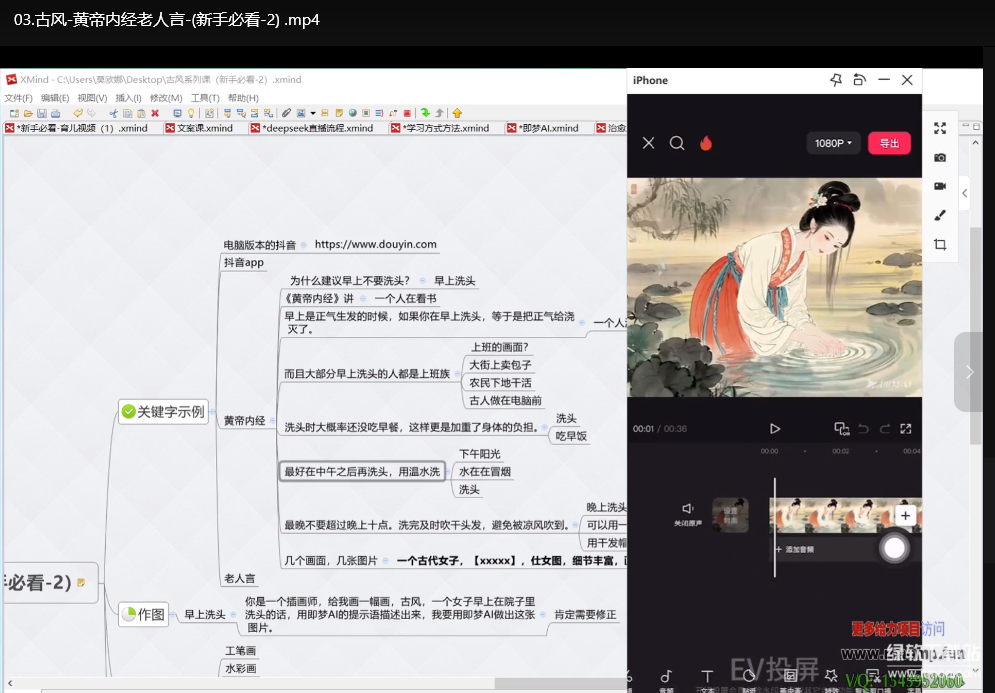Mute original sound via speaker icon
Viewport: 995px width, 693px height.
687,509
